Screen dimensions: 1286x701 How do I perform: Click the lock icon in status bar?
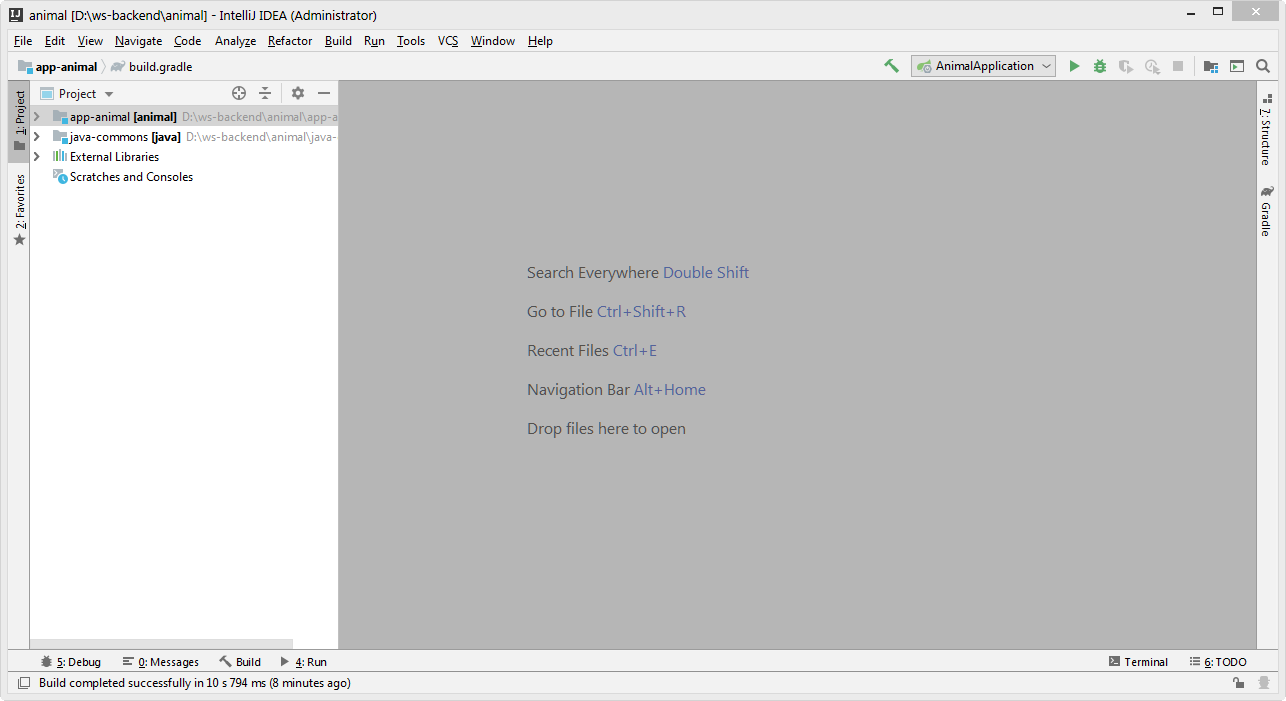1238,683
